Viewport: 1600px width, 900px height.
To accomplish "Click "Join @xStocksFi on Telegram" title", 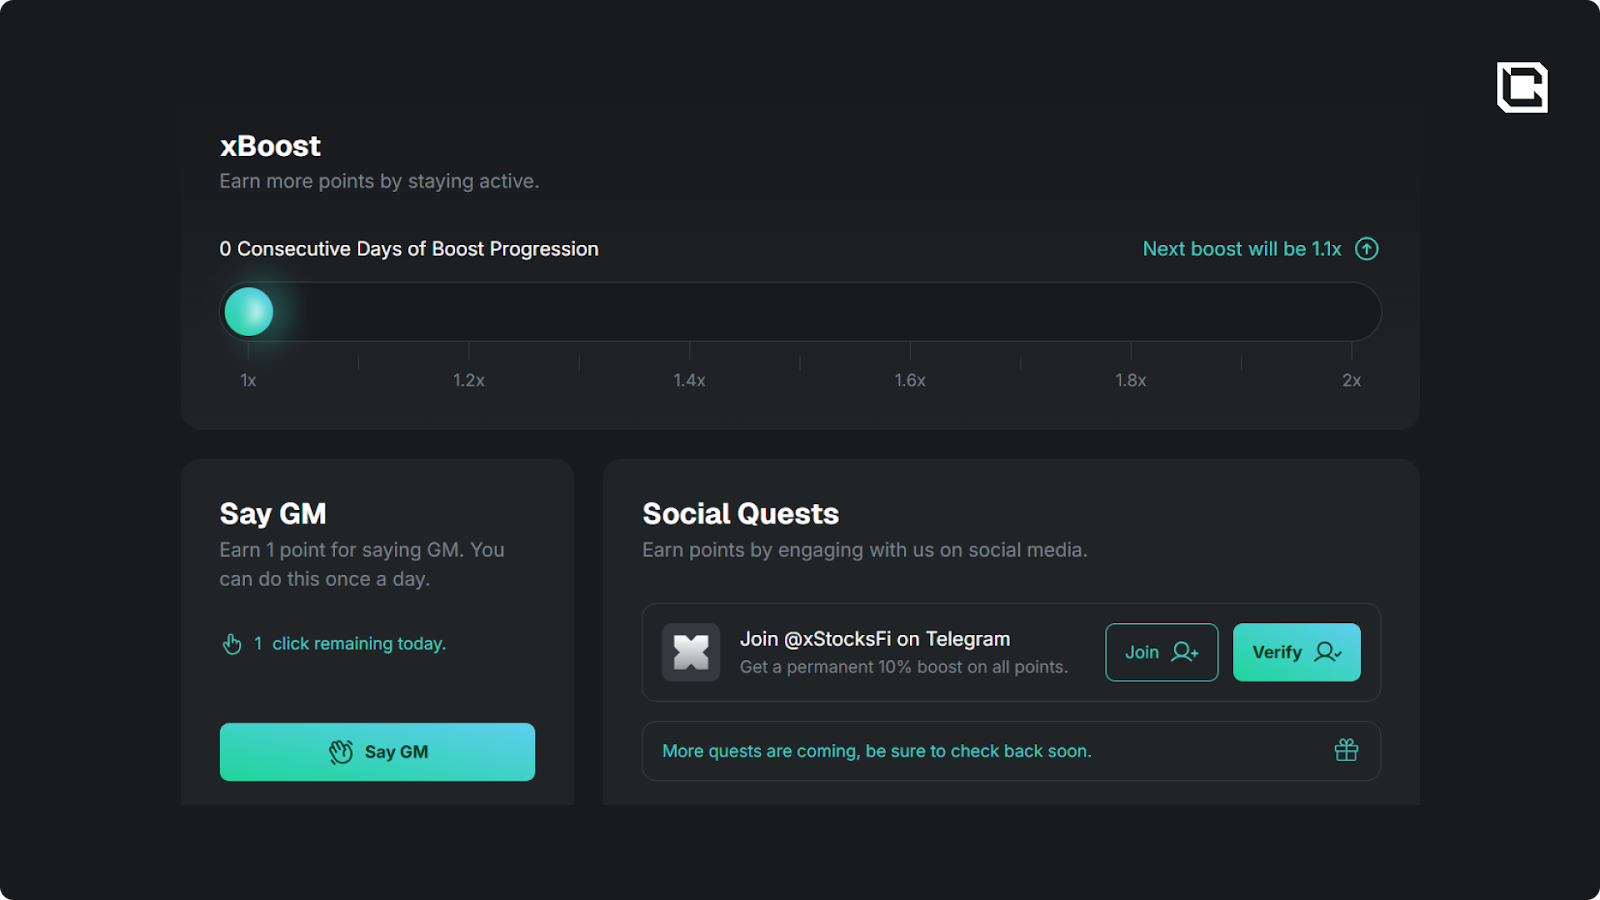I will 875,639.
